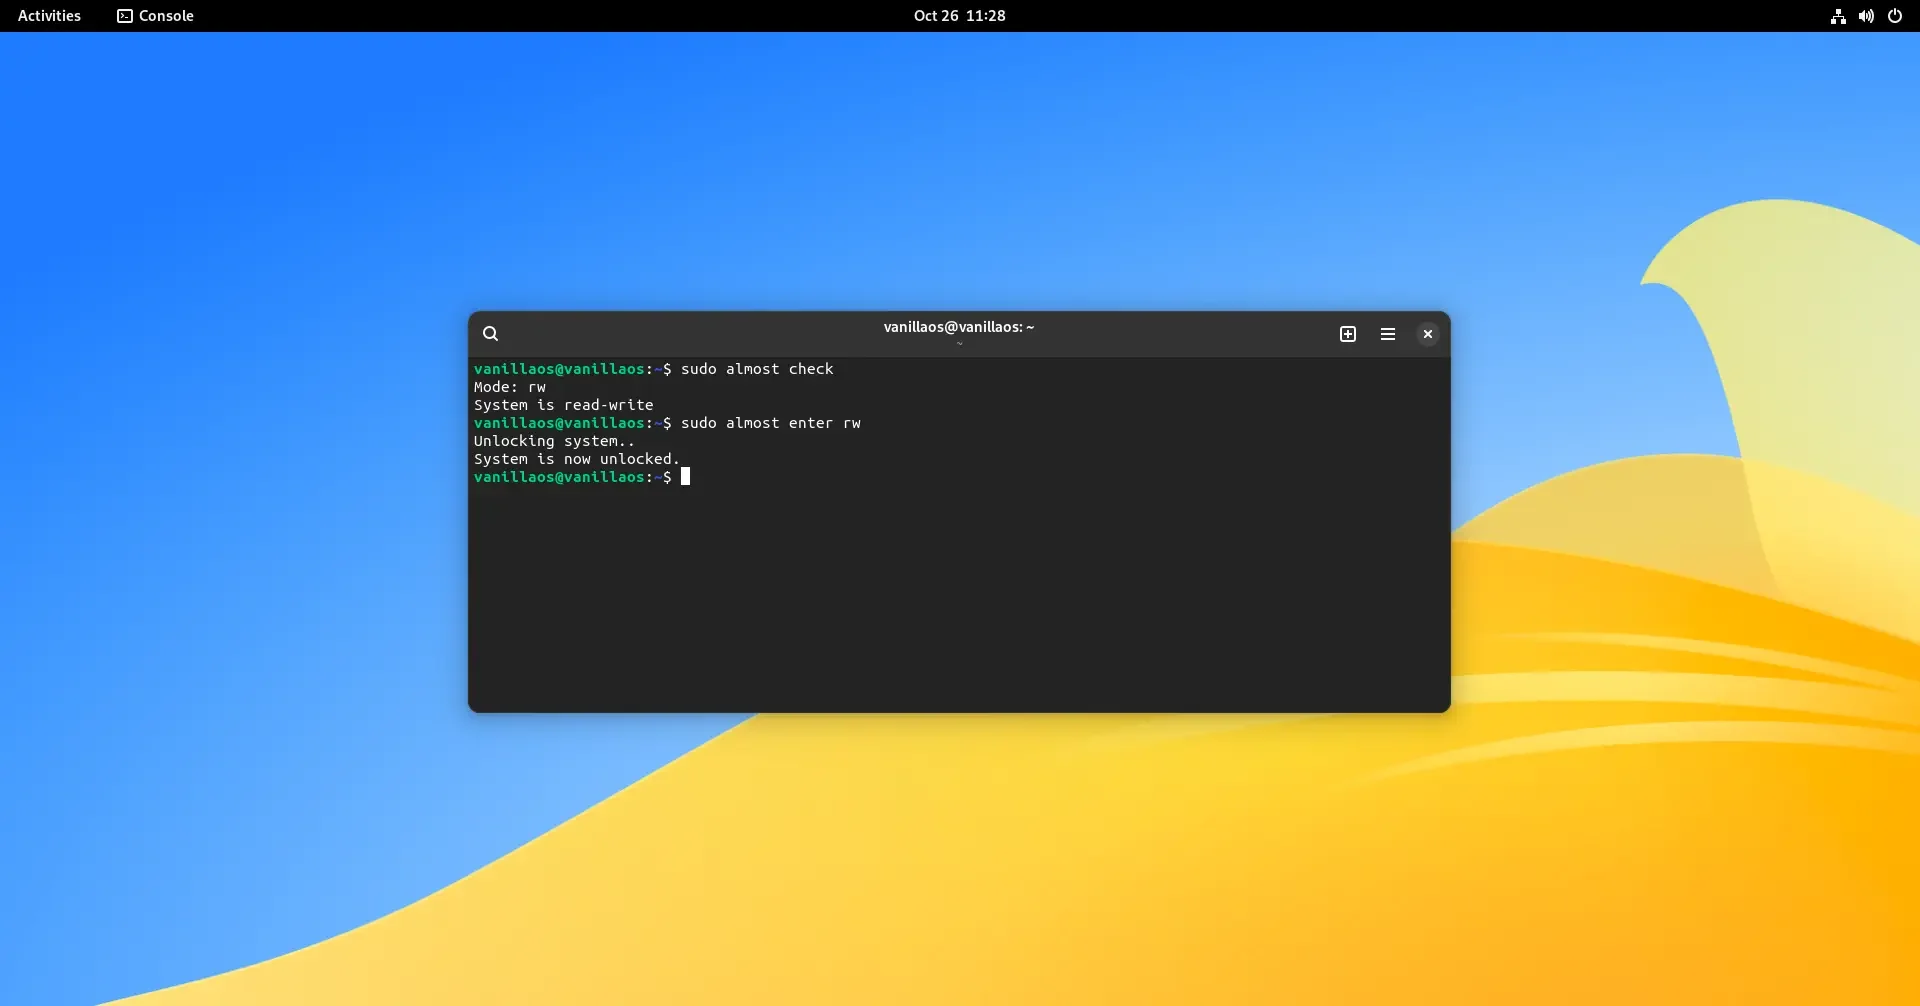Click the volume speaker icon
This screenshot has width=1920, height=1006.
pyautogui.click(x=1866, y=16)
